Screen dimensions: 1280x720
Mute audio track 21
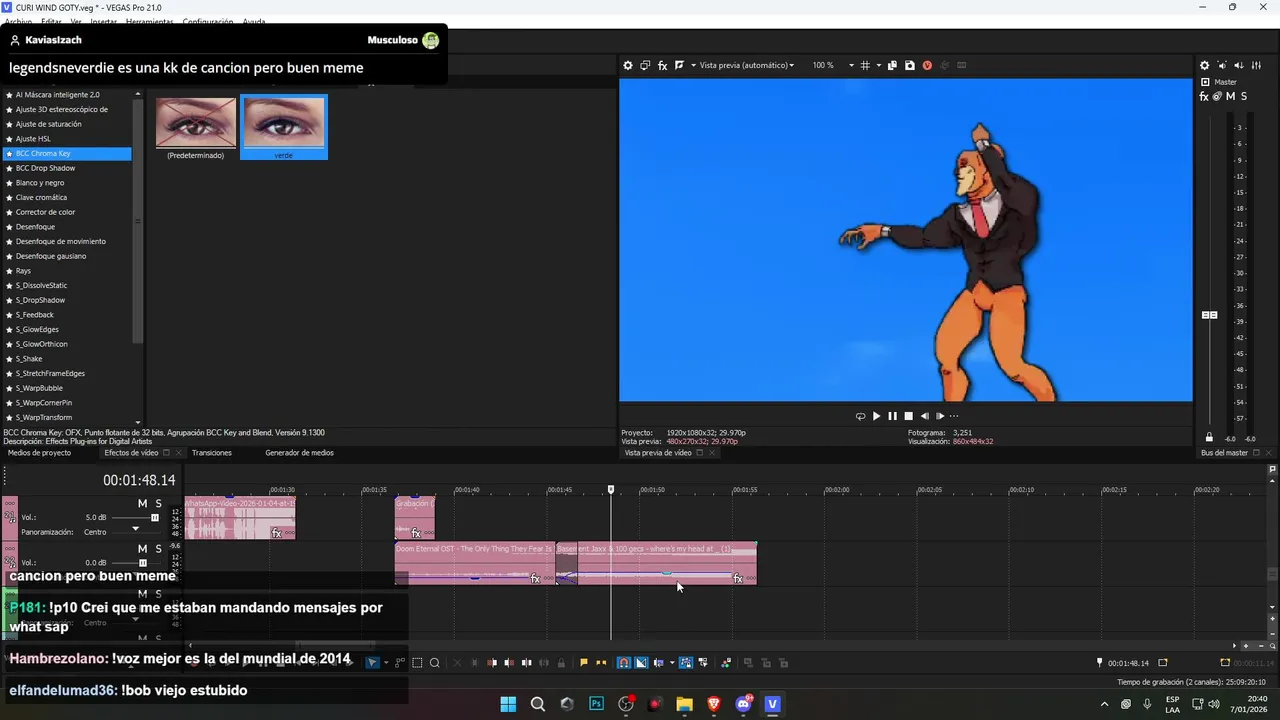[142, 503]
